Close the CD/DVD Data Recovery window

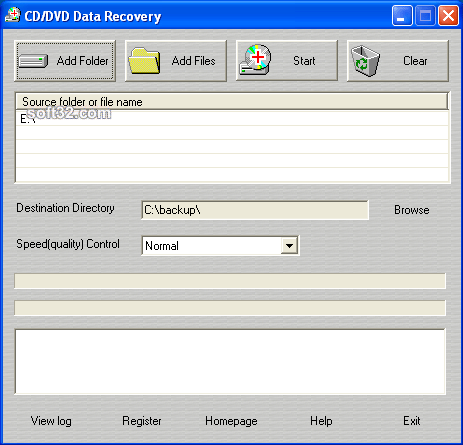[x=448, y=16]
